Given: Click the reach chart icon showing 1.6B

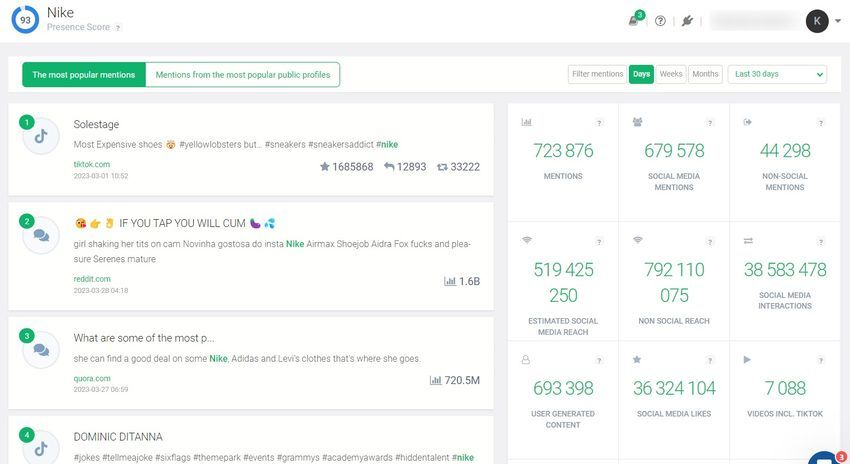Looking at the screenshot, I should [x=450, y=281].
